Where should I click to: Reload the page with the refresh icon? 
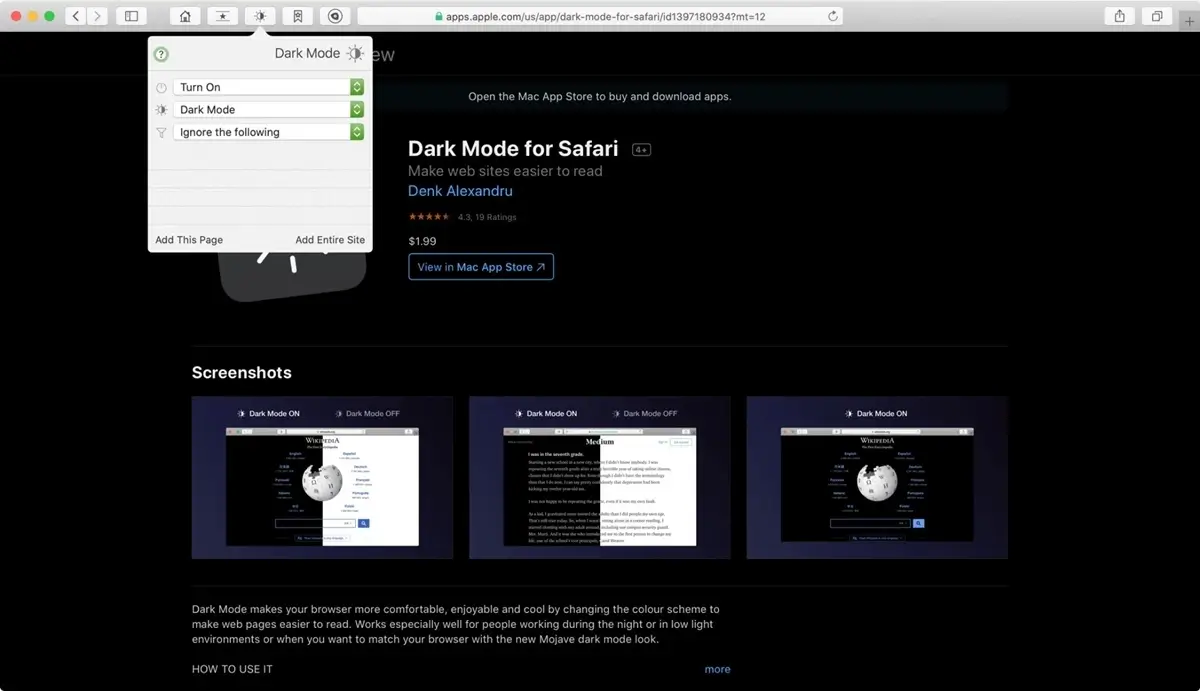pyautogui.click(x=833, y=16)
